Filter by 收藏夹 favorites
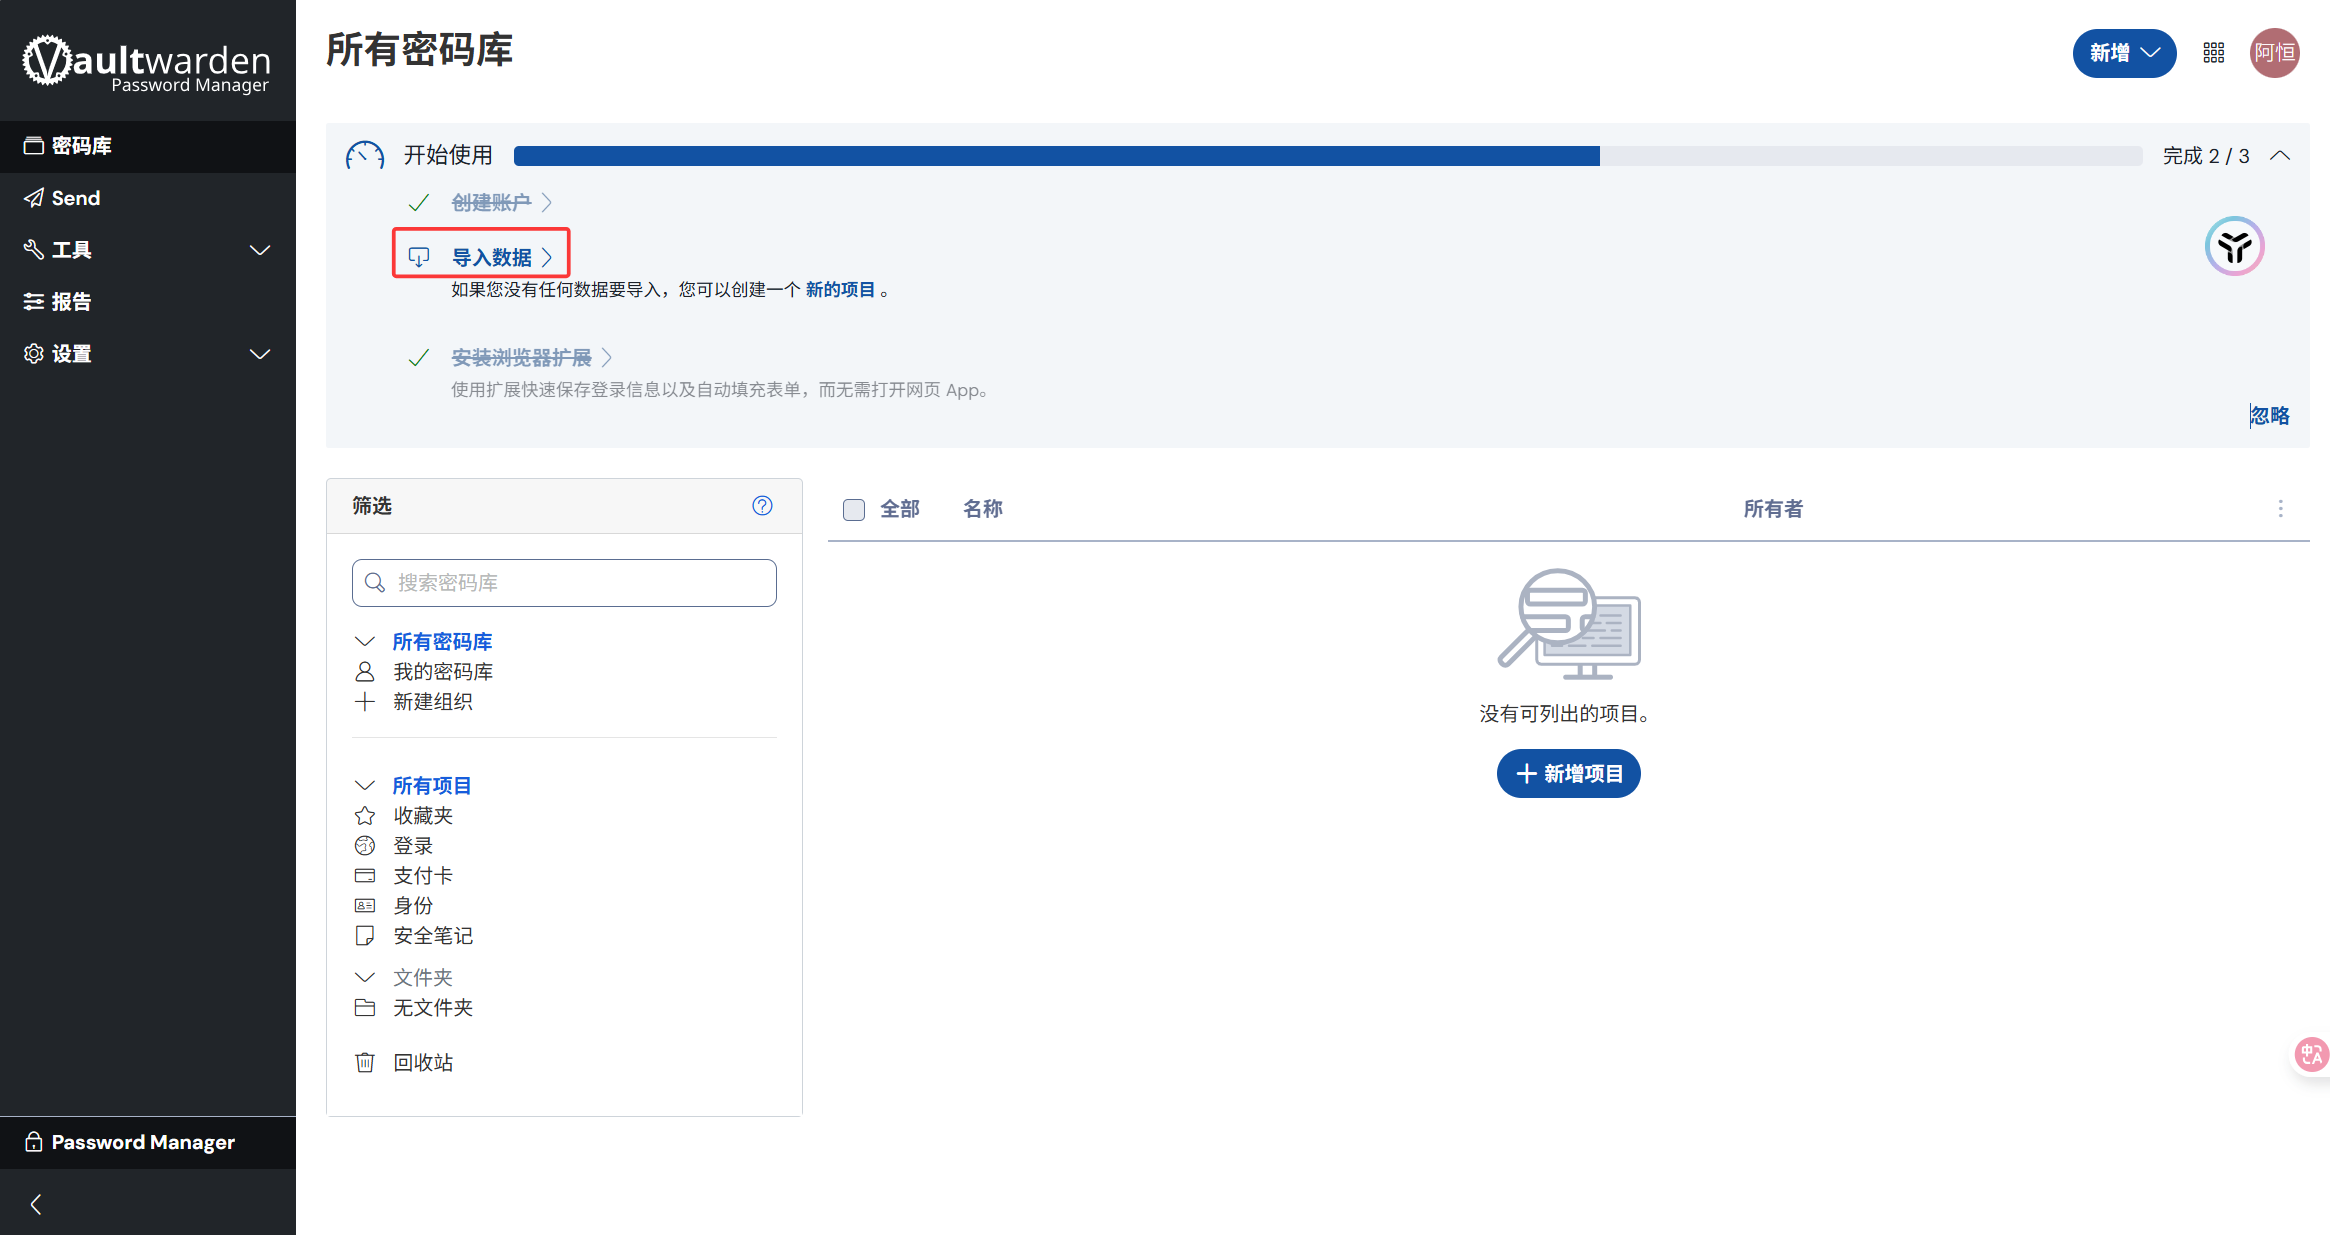 click(x=423, y=816)
